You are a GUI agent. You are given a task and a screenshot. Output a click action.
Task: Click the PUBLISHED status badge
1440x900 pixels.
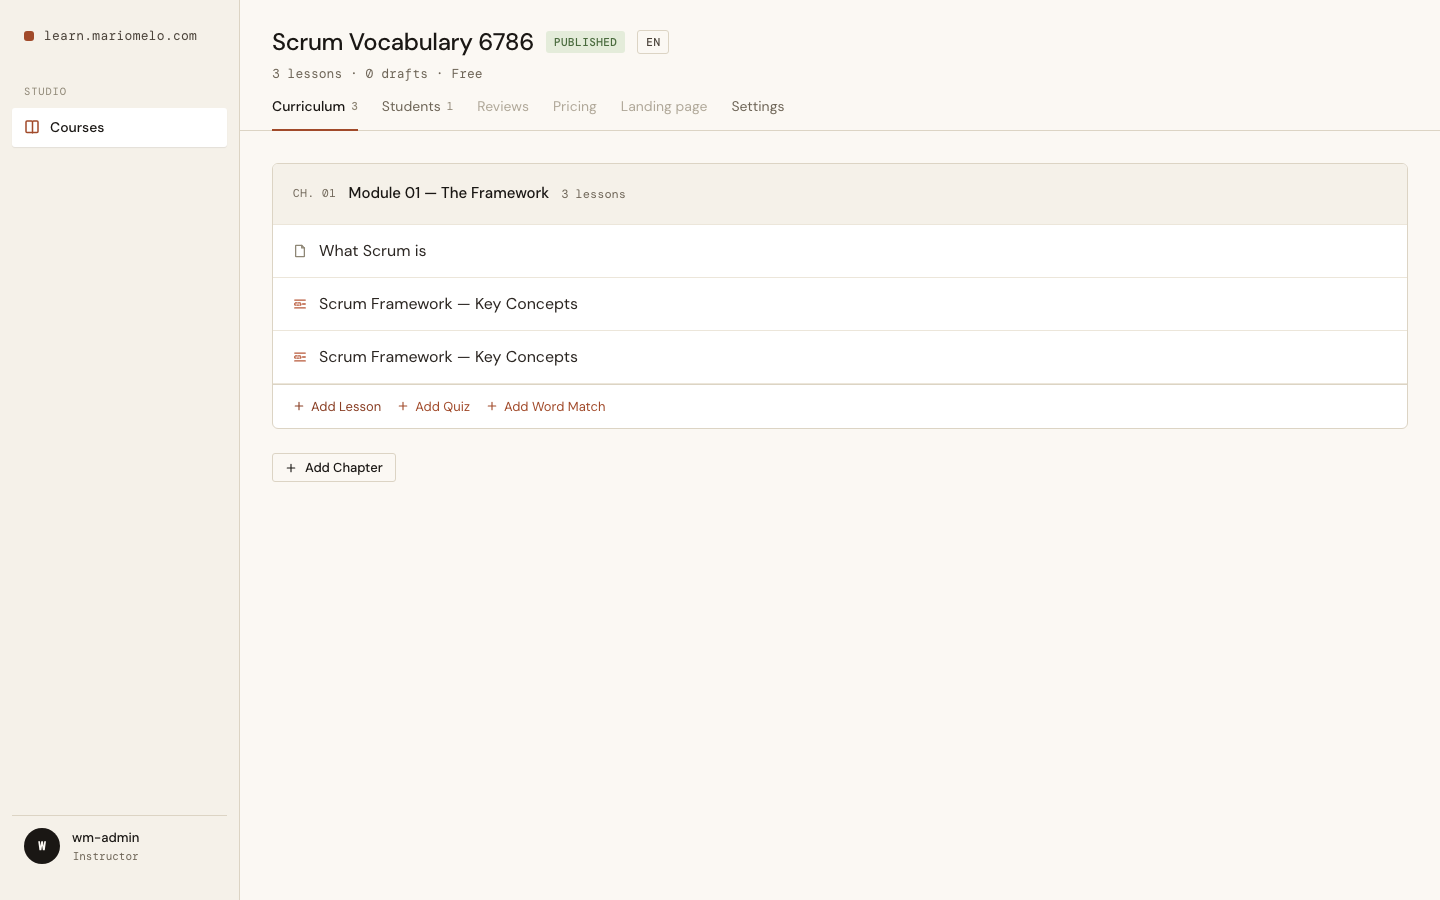585,42
